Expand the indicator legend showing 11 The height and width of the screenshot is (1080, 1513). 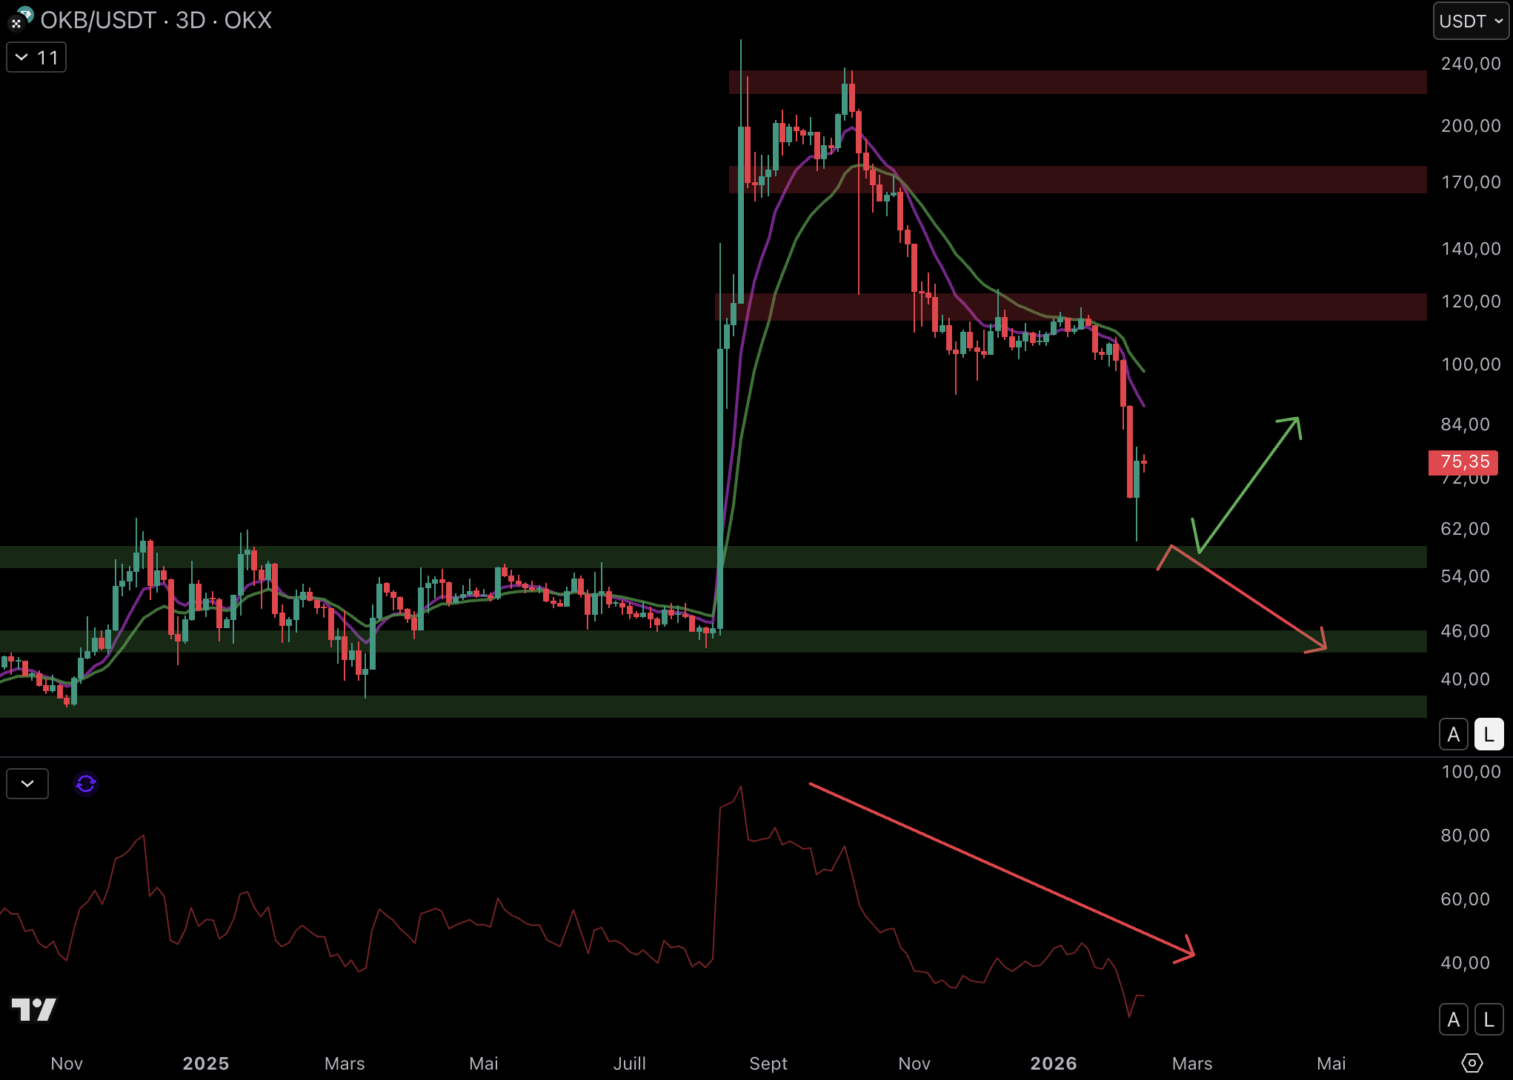36,58
